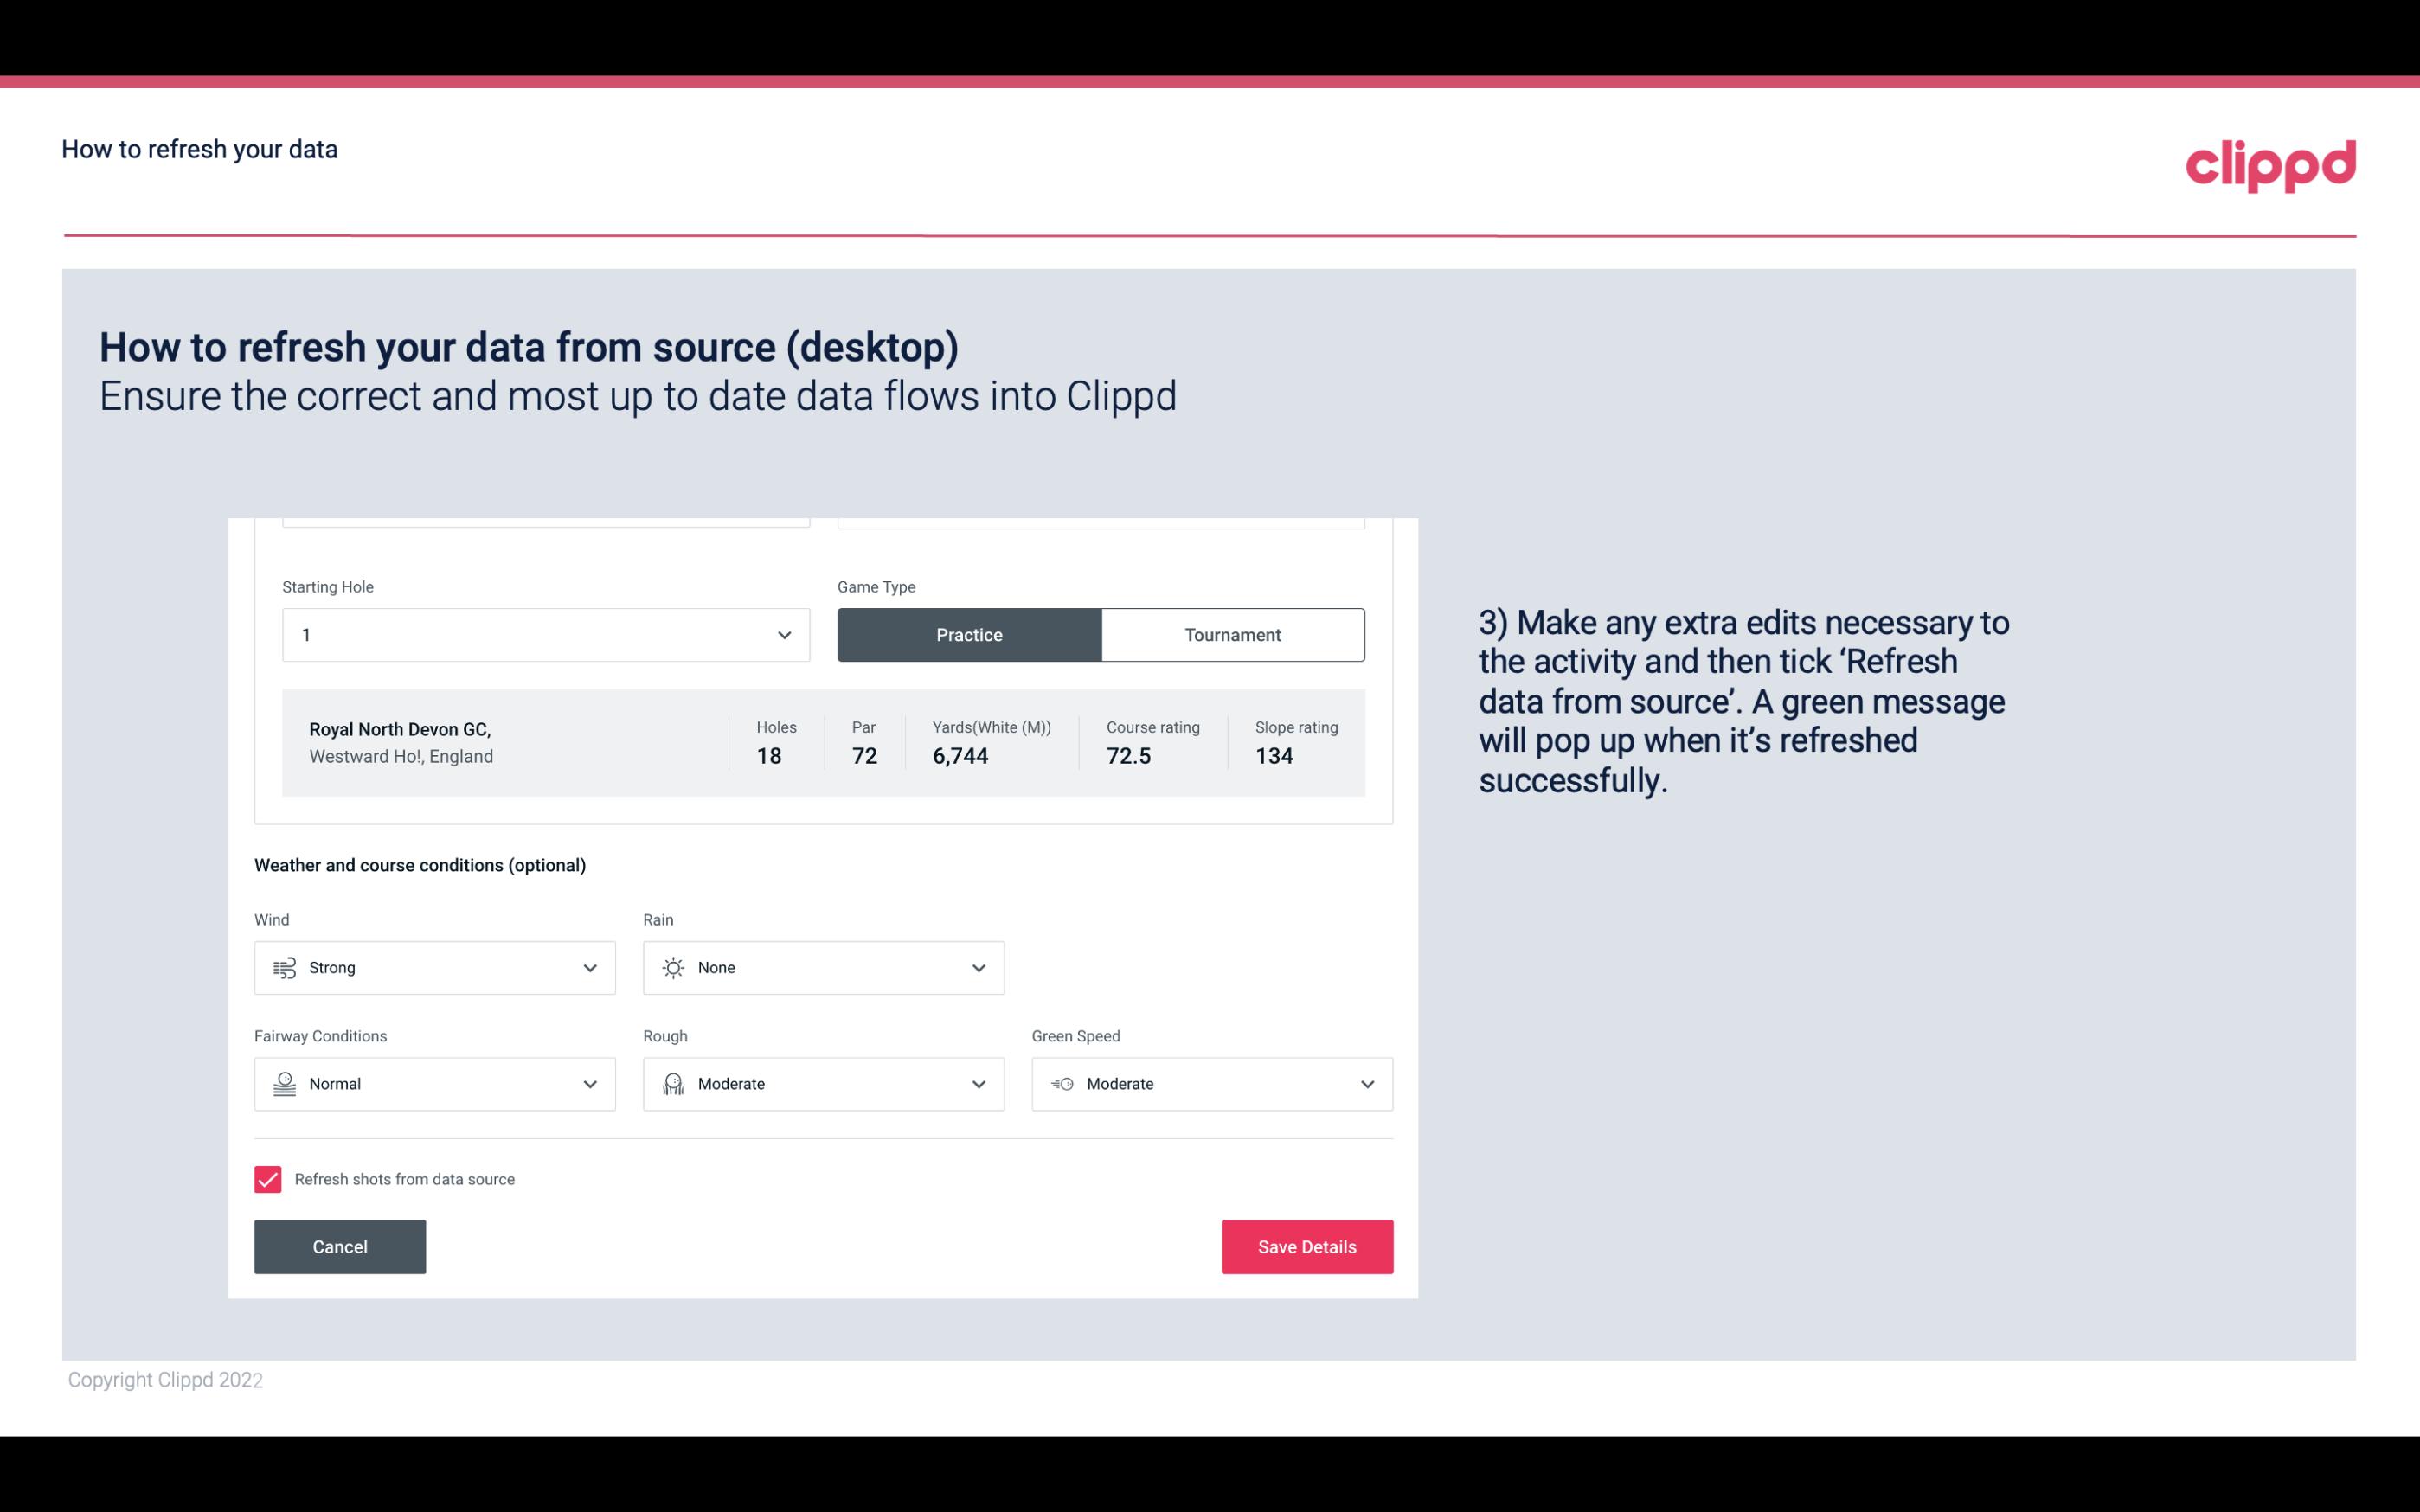The image size is (2420, 1512).
Task: Click the fairway conditions normal icon
Action: click(284, 1084)
